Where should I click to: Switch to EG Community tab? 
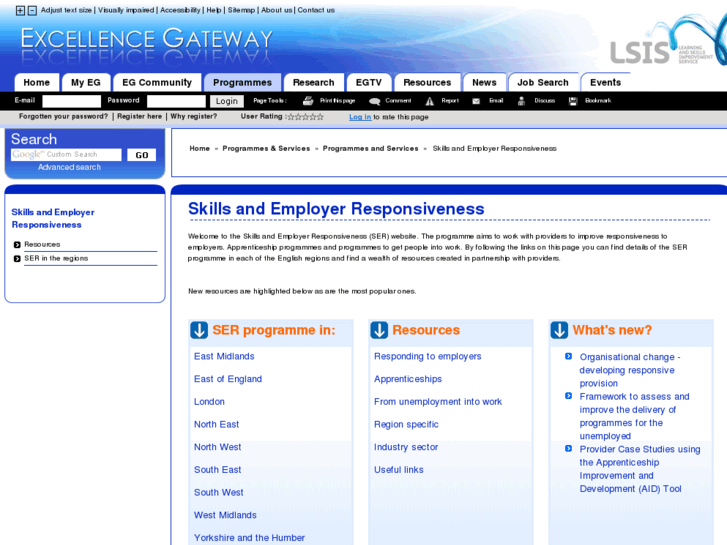[157, 83]
